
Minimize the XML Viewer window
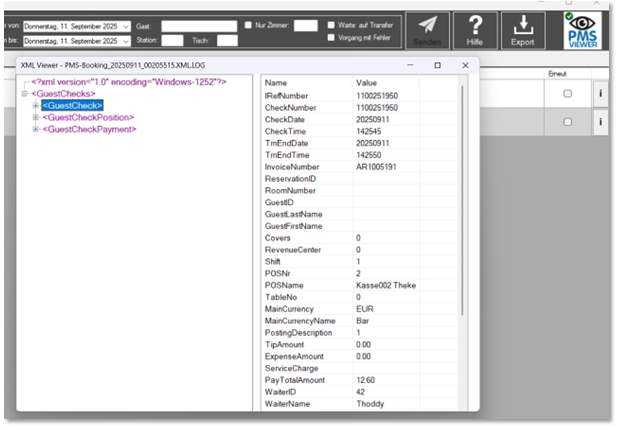coord(410,65)
